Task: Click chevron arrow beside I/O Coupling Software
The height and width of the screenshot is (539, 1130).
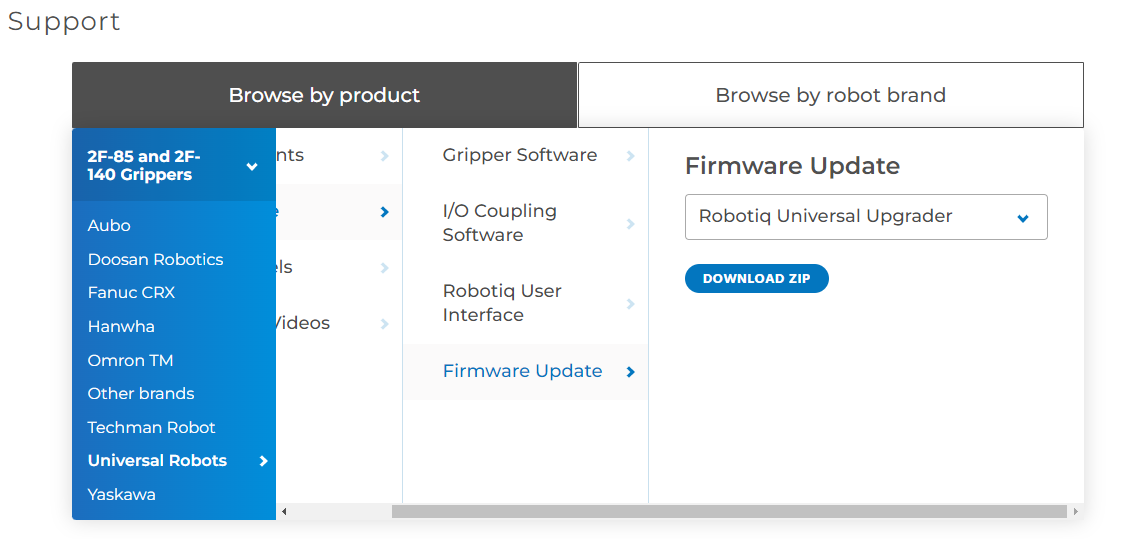Action: [x=631, y=224]
